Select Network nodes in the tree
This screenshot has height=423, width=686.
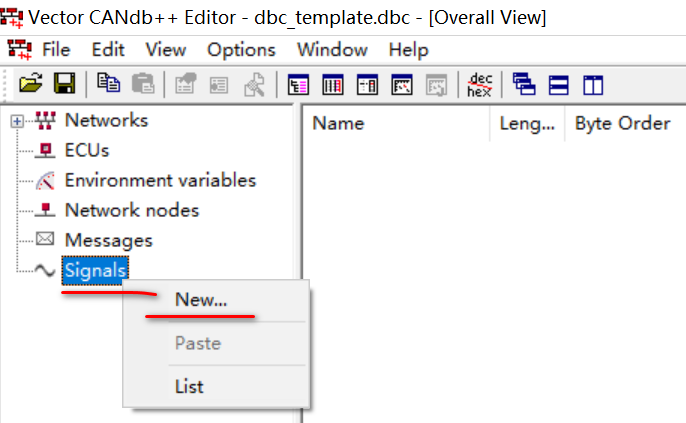(x=132, y=210)
